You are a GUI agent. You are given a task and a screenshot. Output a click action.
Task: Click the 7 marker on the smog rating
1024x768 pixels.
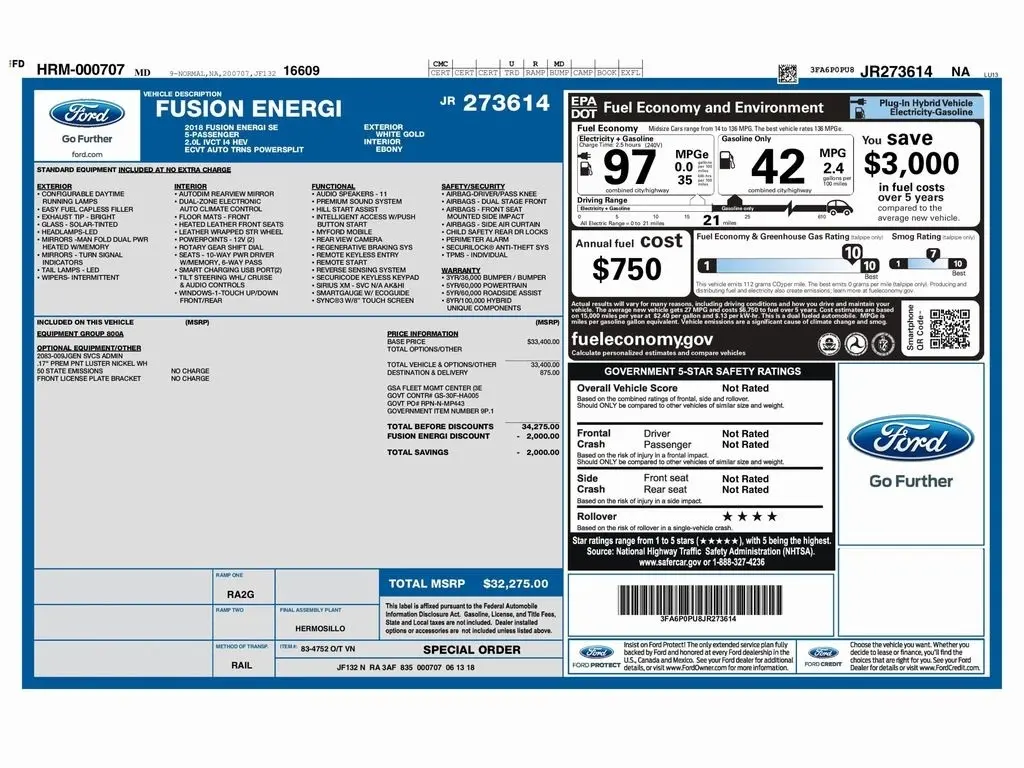[x=933, y=255]
